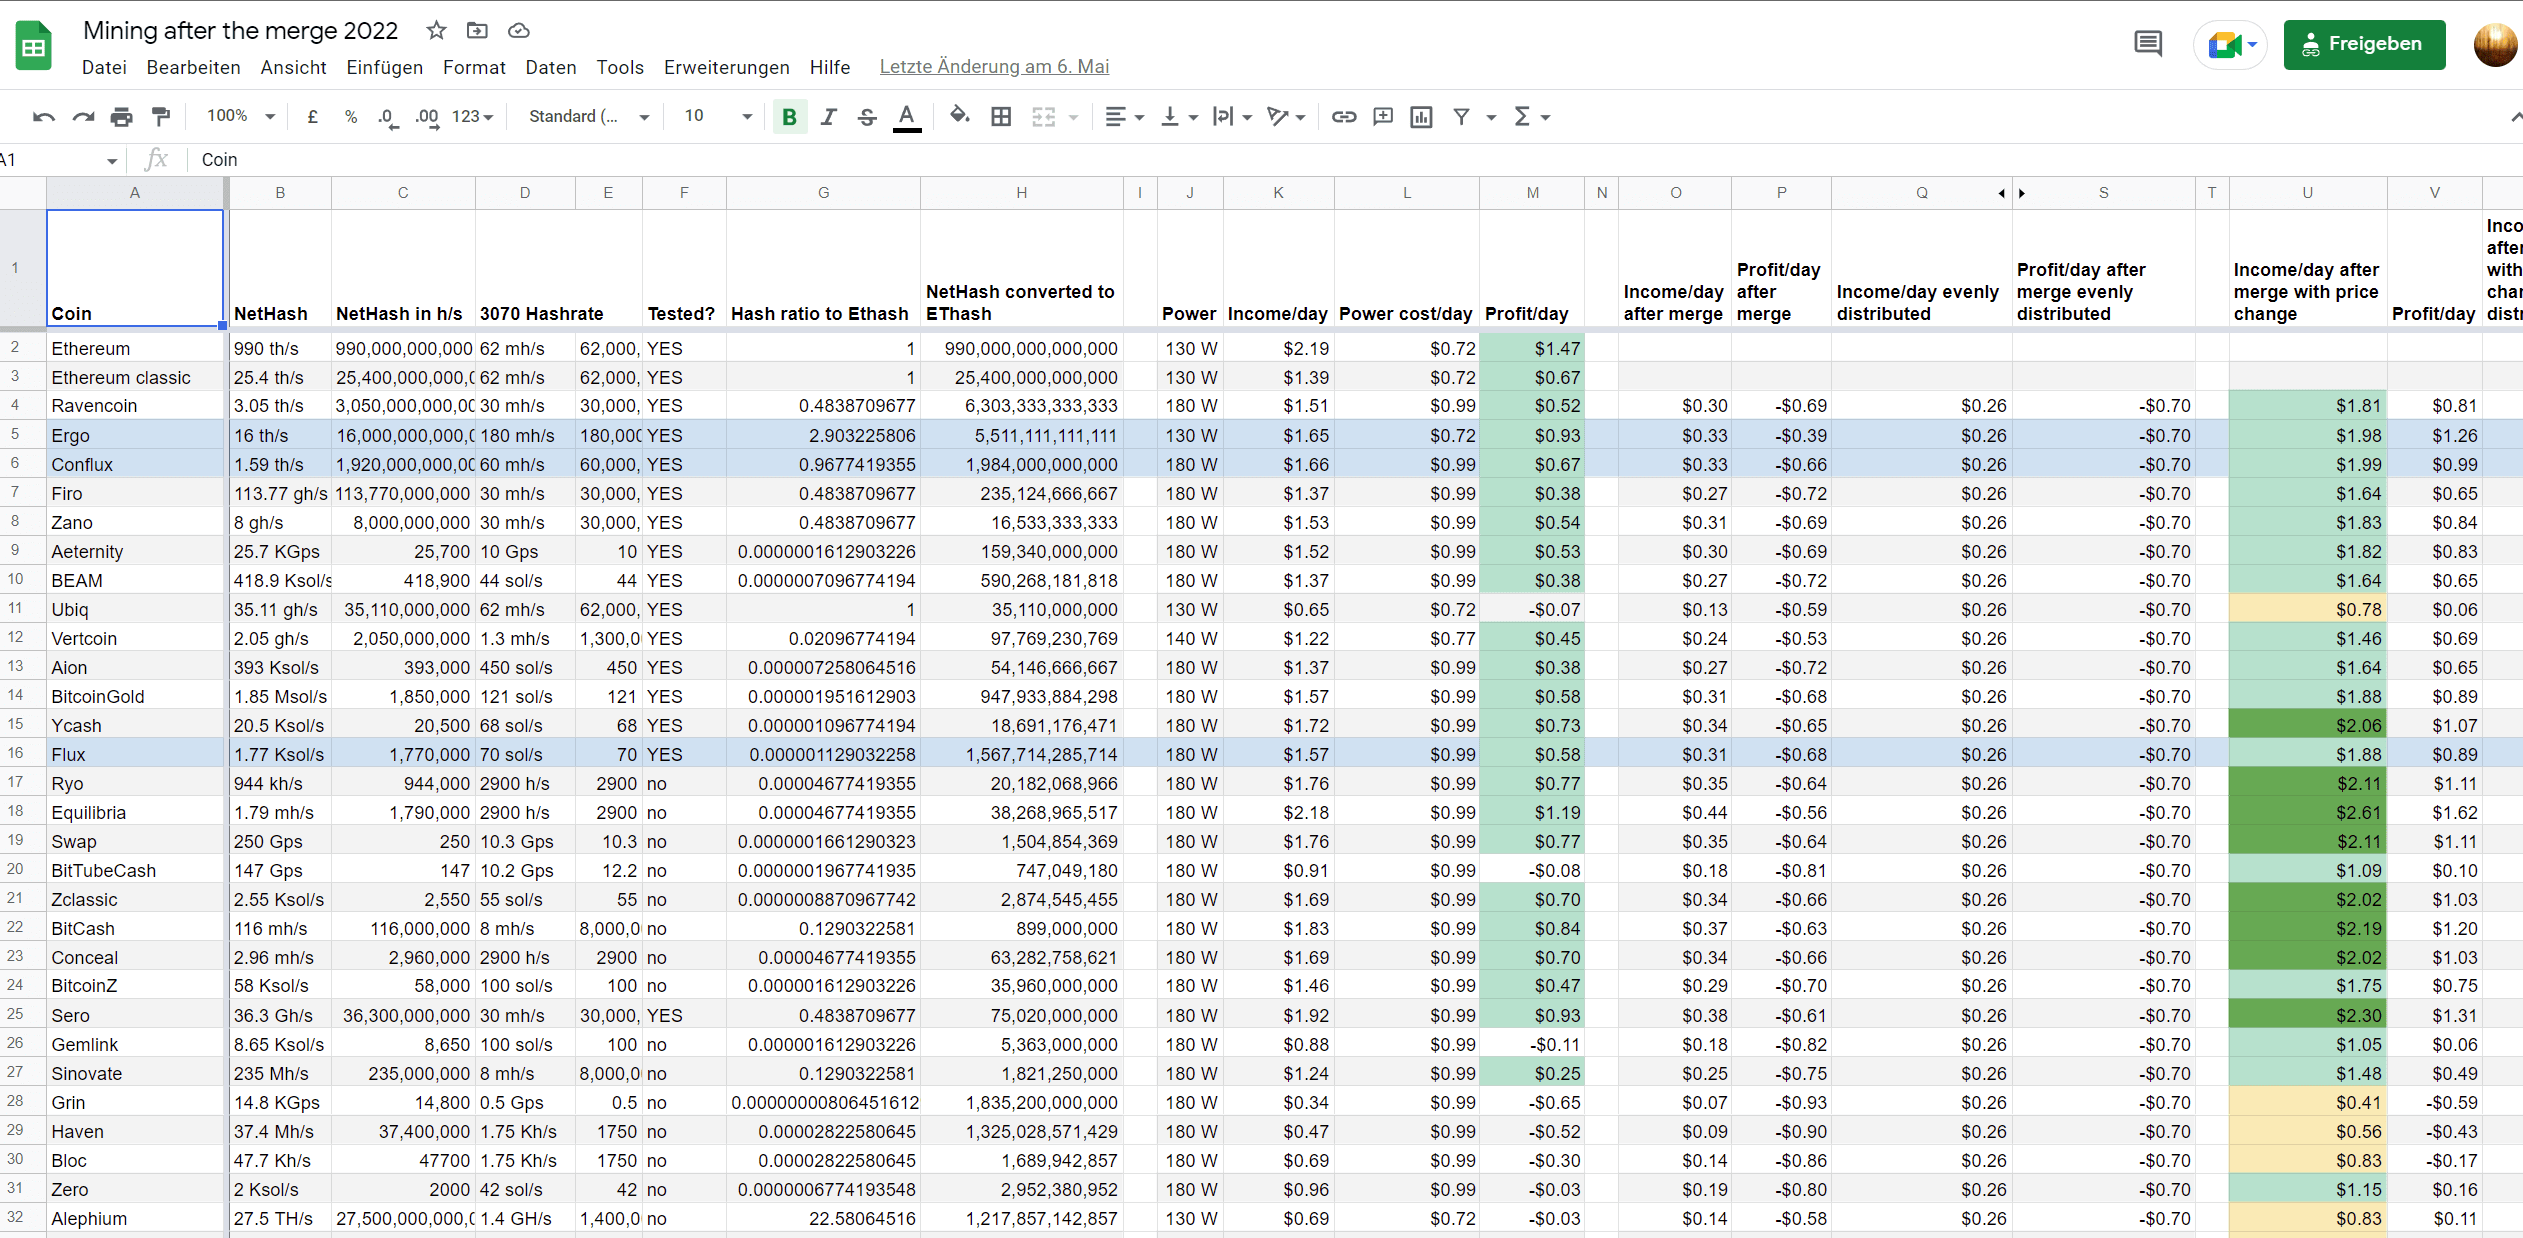Image resolution: width=2523 pixels, height=1238 pixels.
Task: Move document with folder icon
Action: (x=477, y=30)
